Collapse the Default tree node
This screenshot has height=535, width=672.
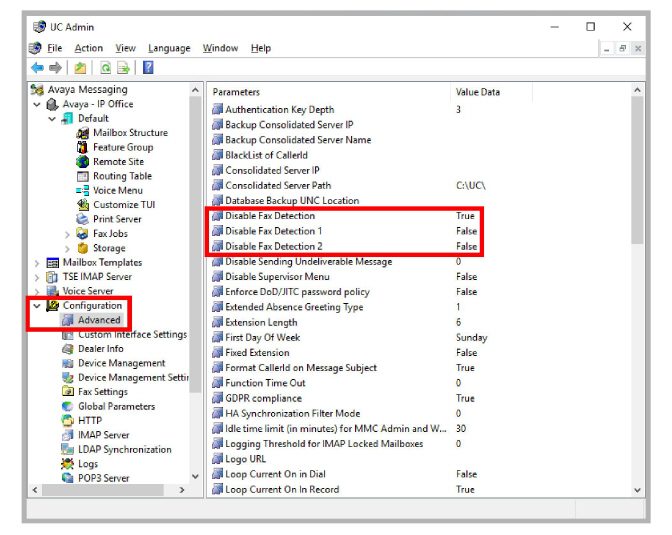coord(52,119)
